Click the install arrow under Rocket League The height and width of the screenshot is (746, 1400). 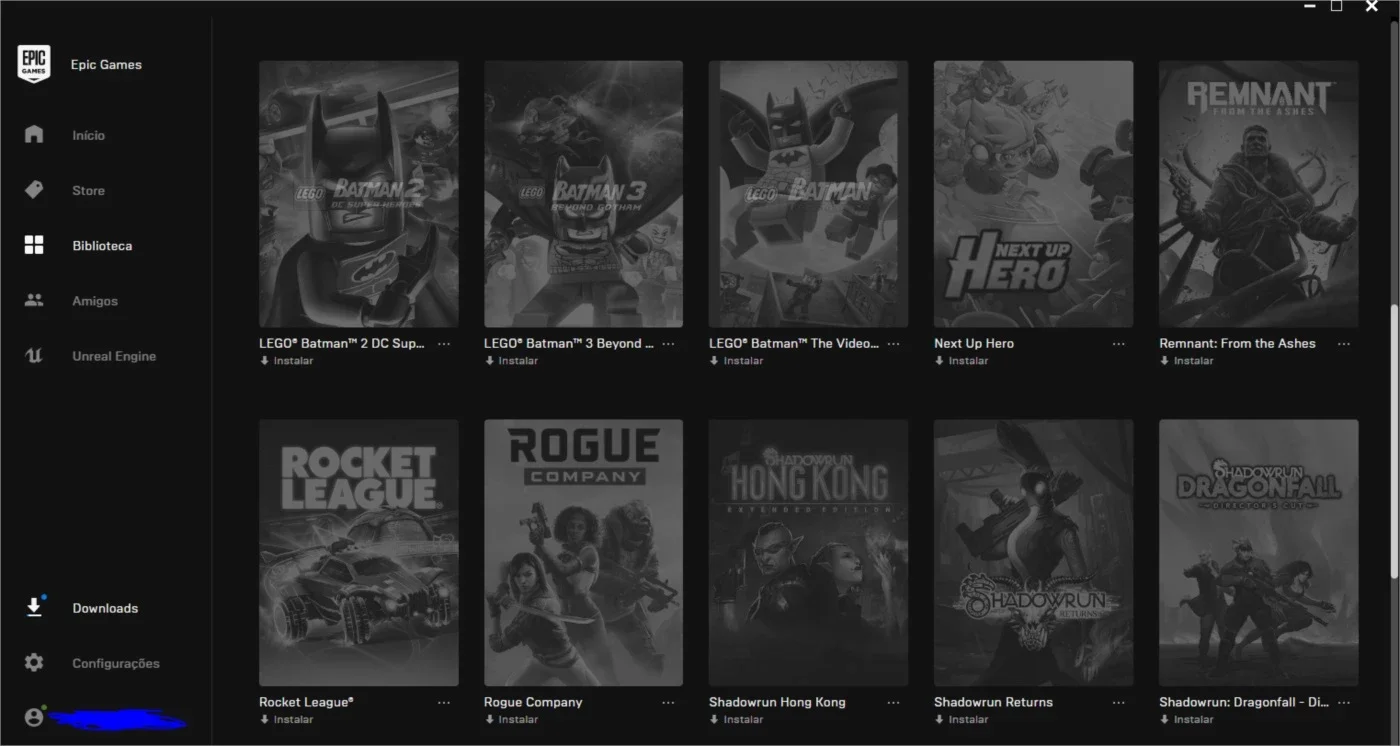(264, 719)
